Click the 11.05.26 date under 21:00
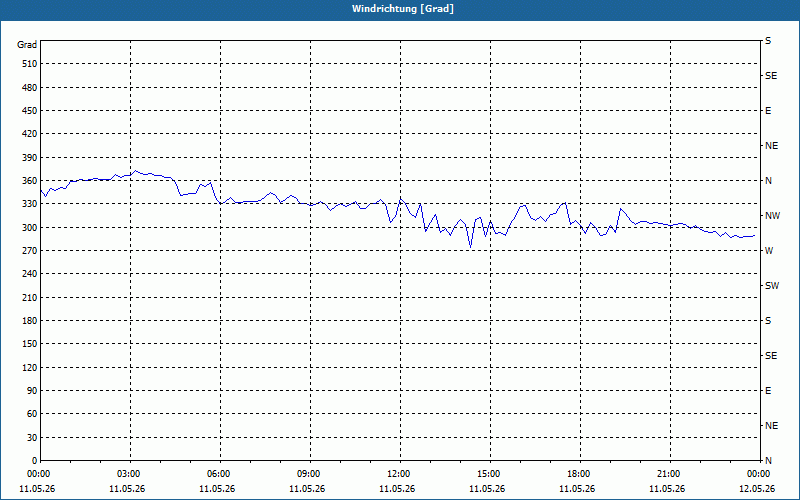Screen dimensions: 800x500 point(667,489)
